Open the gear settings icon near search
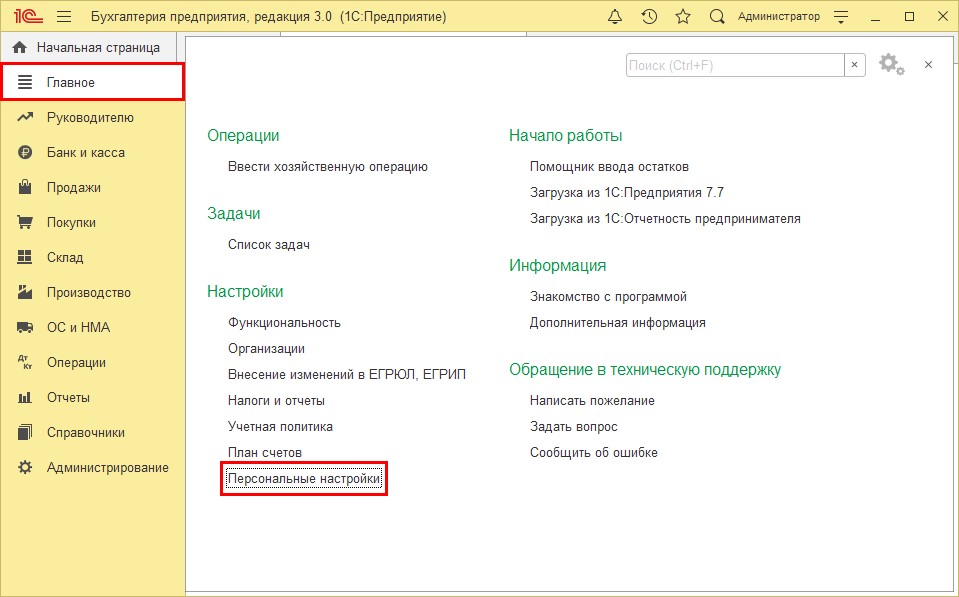 click(x=890, y=64)
